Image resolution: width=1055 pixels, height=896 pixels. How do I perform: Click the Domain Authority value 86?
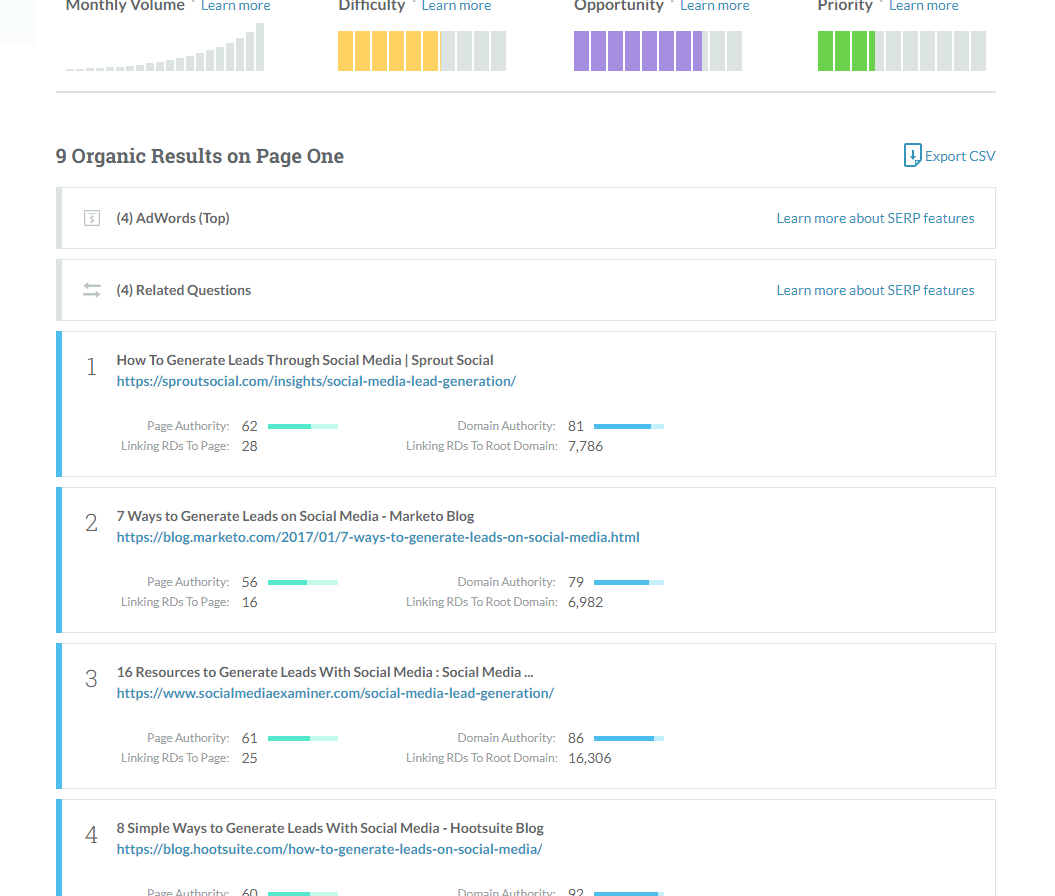(x=576, y=739)
